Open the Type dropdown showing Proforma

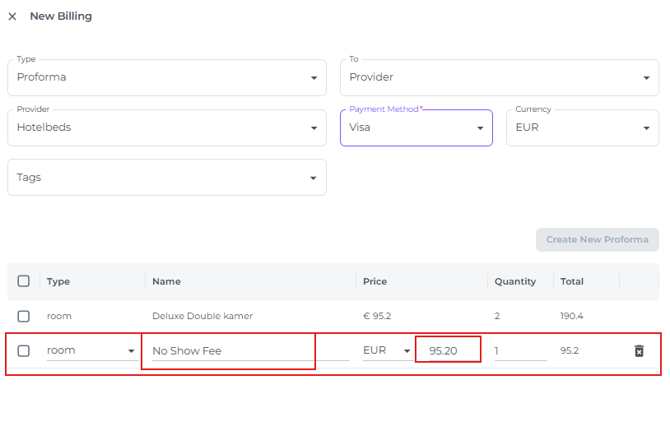[x=166, y=78]
